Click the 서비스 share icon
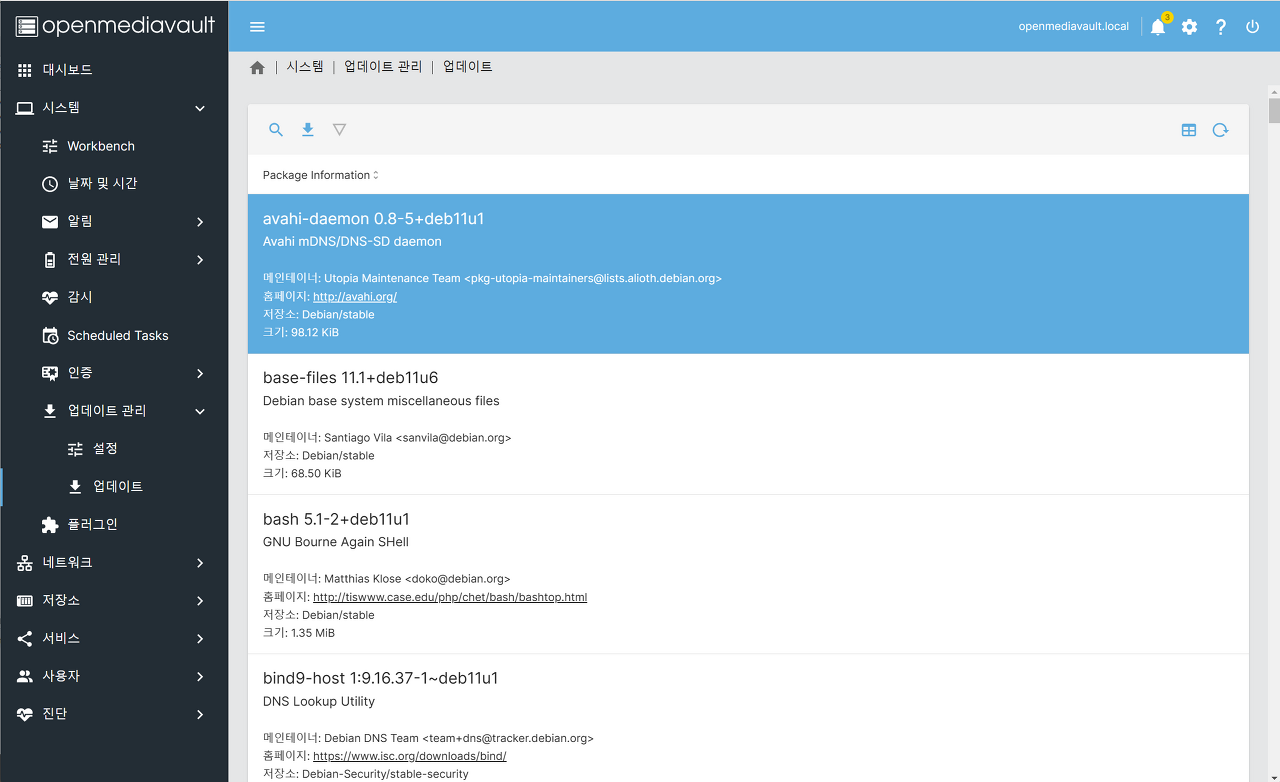This screenshot has height=782, width=1280. click(x=25, y=638)
